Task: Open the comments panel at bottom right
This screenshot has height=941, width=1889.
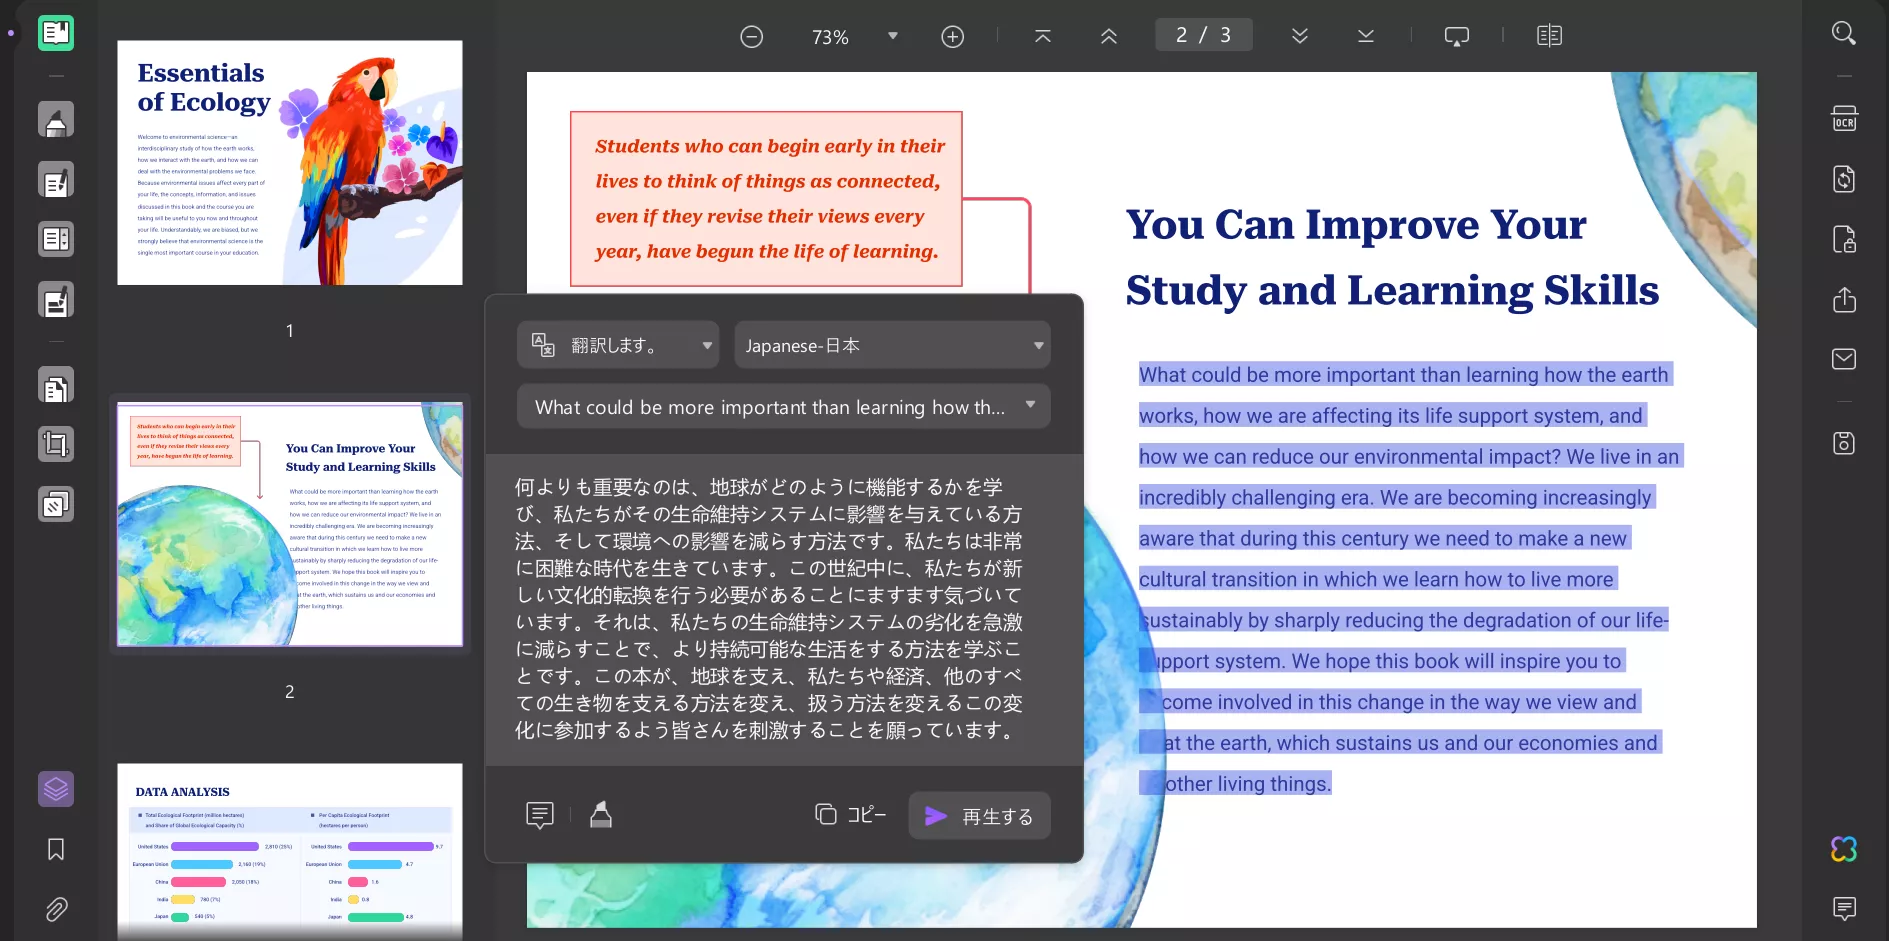Action: point(1844,908)
